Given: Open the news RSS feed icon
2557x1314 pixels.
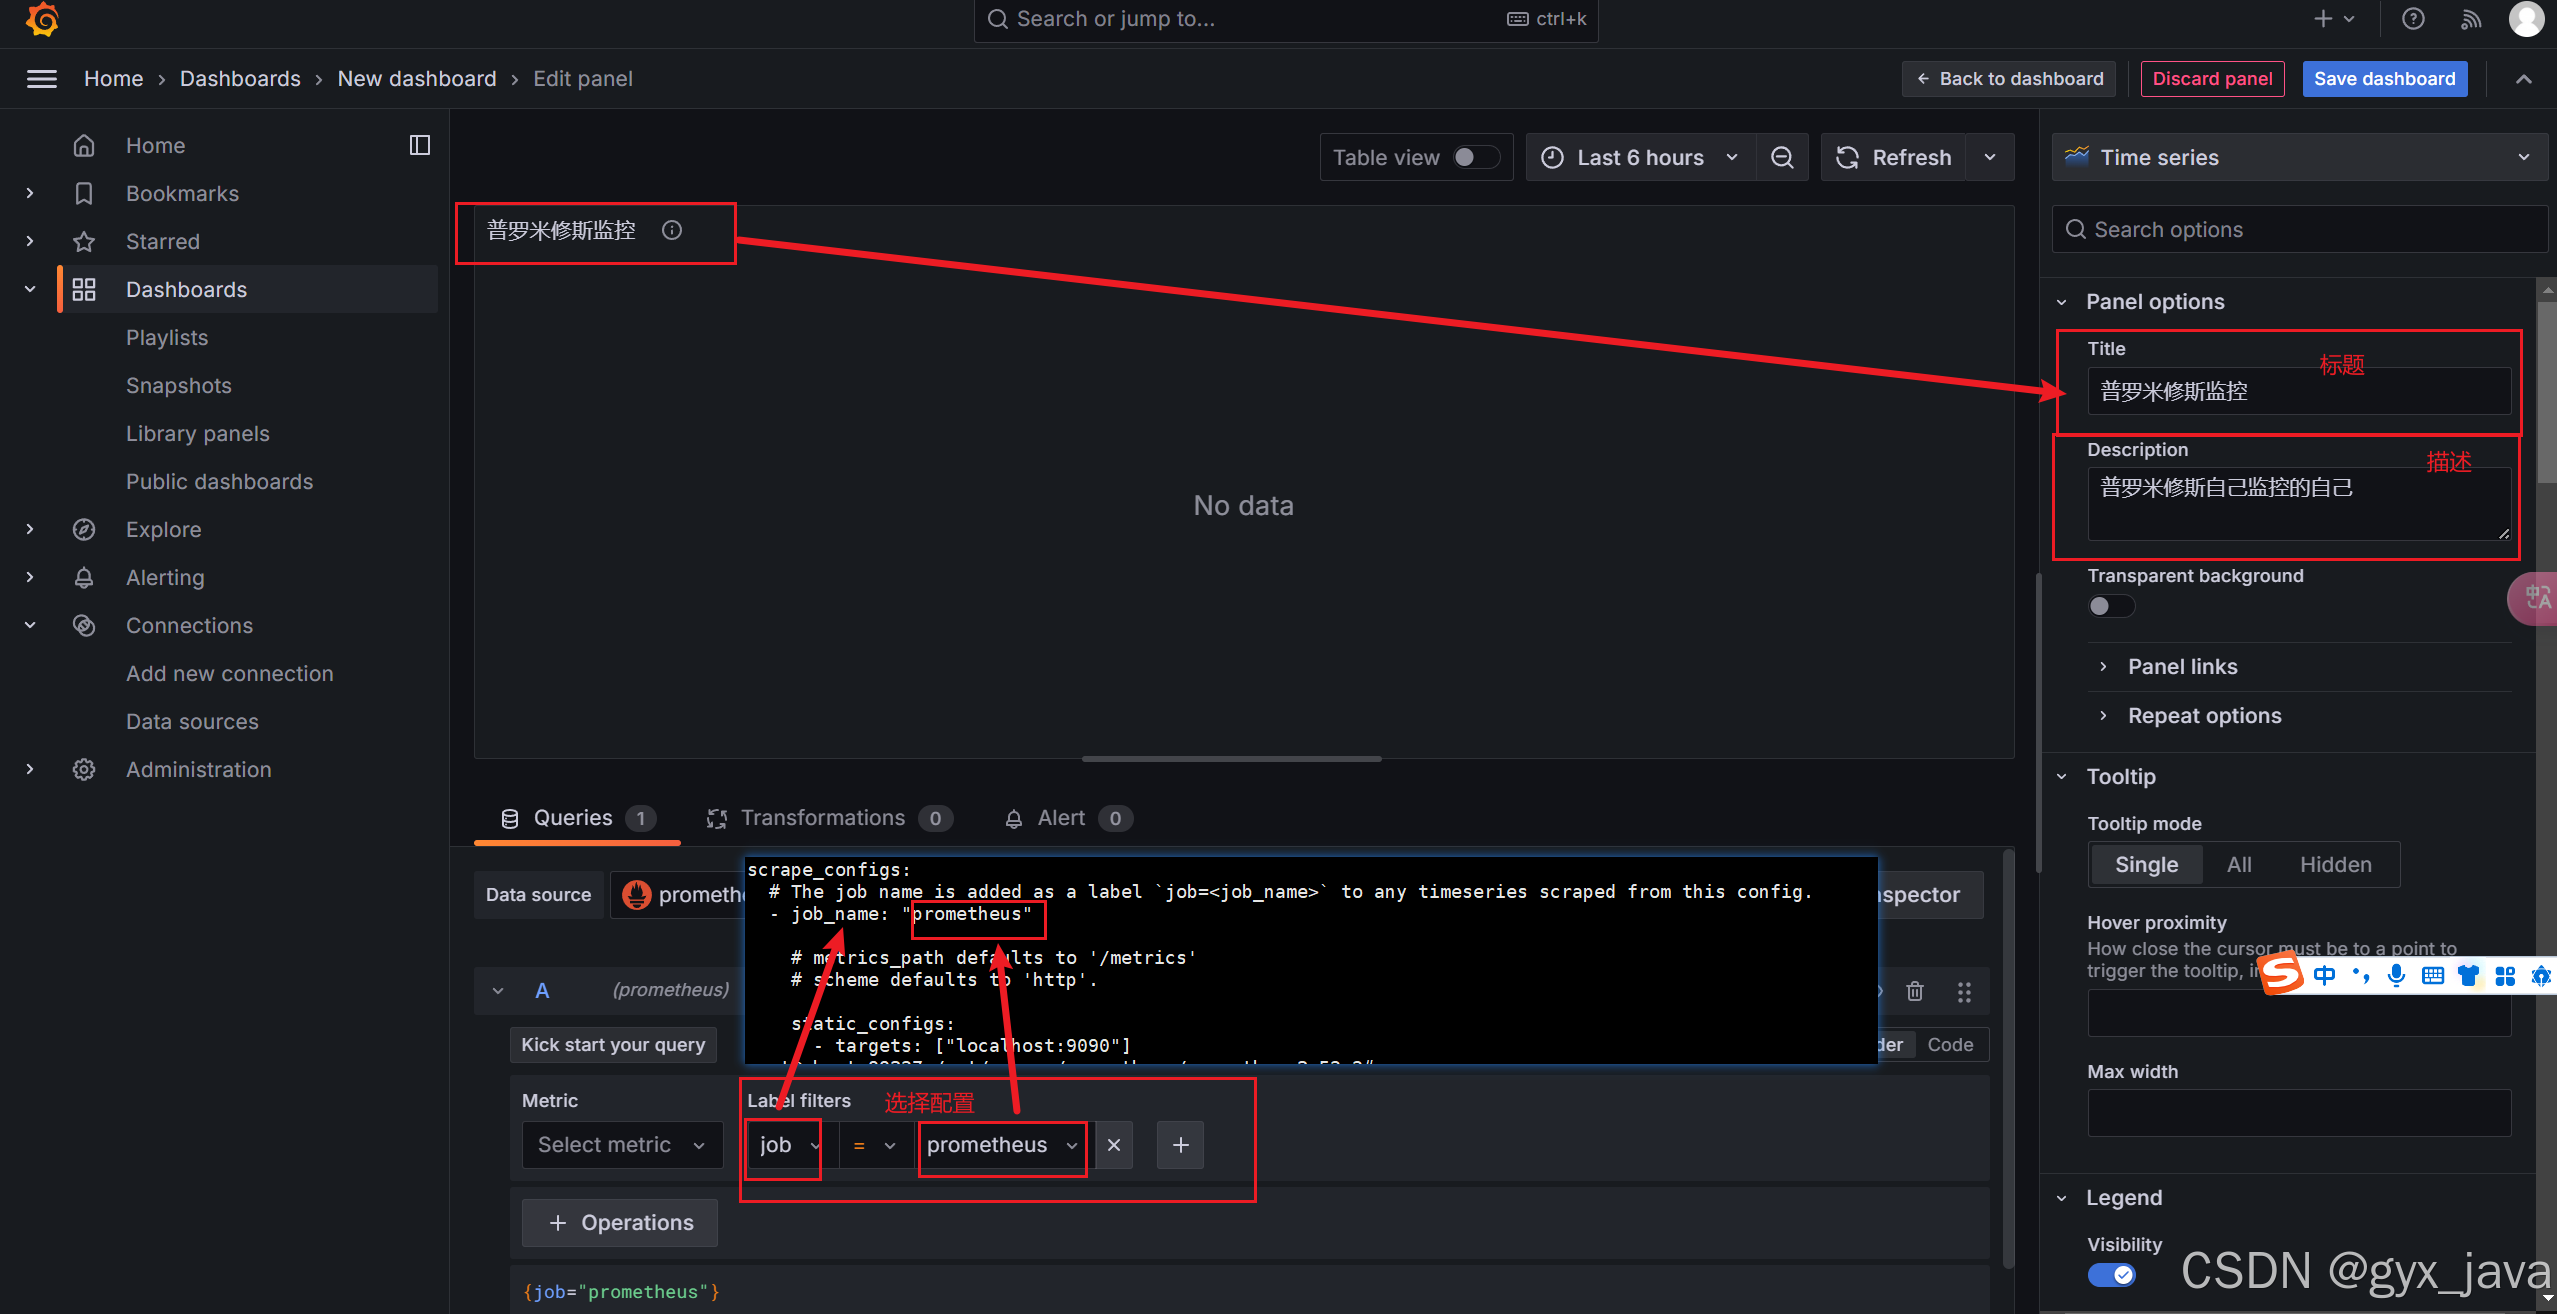Looking at the screenshot, I should [2471, 19].
